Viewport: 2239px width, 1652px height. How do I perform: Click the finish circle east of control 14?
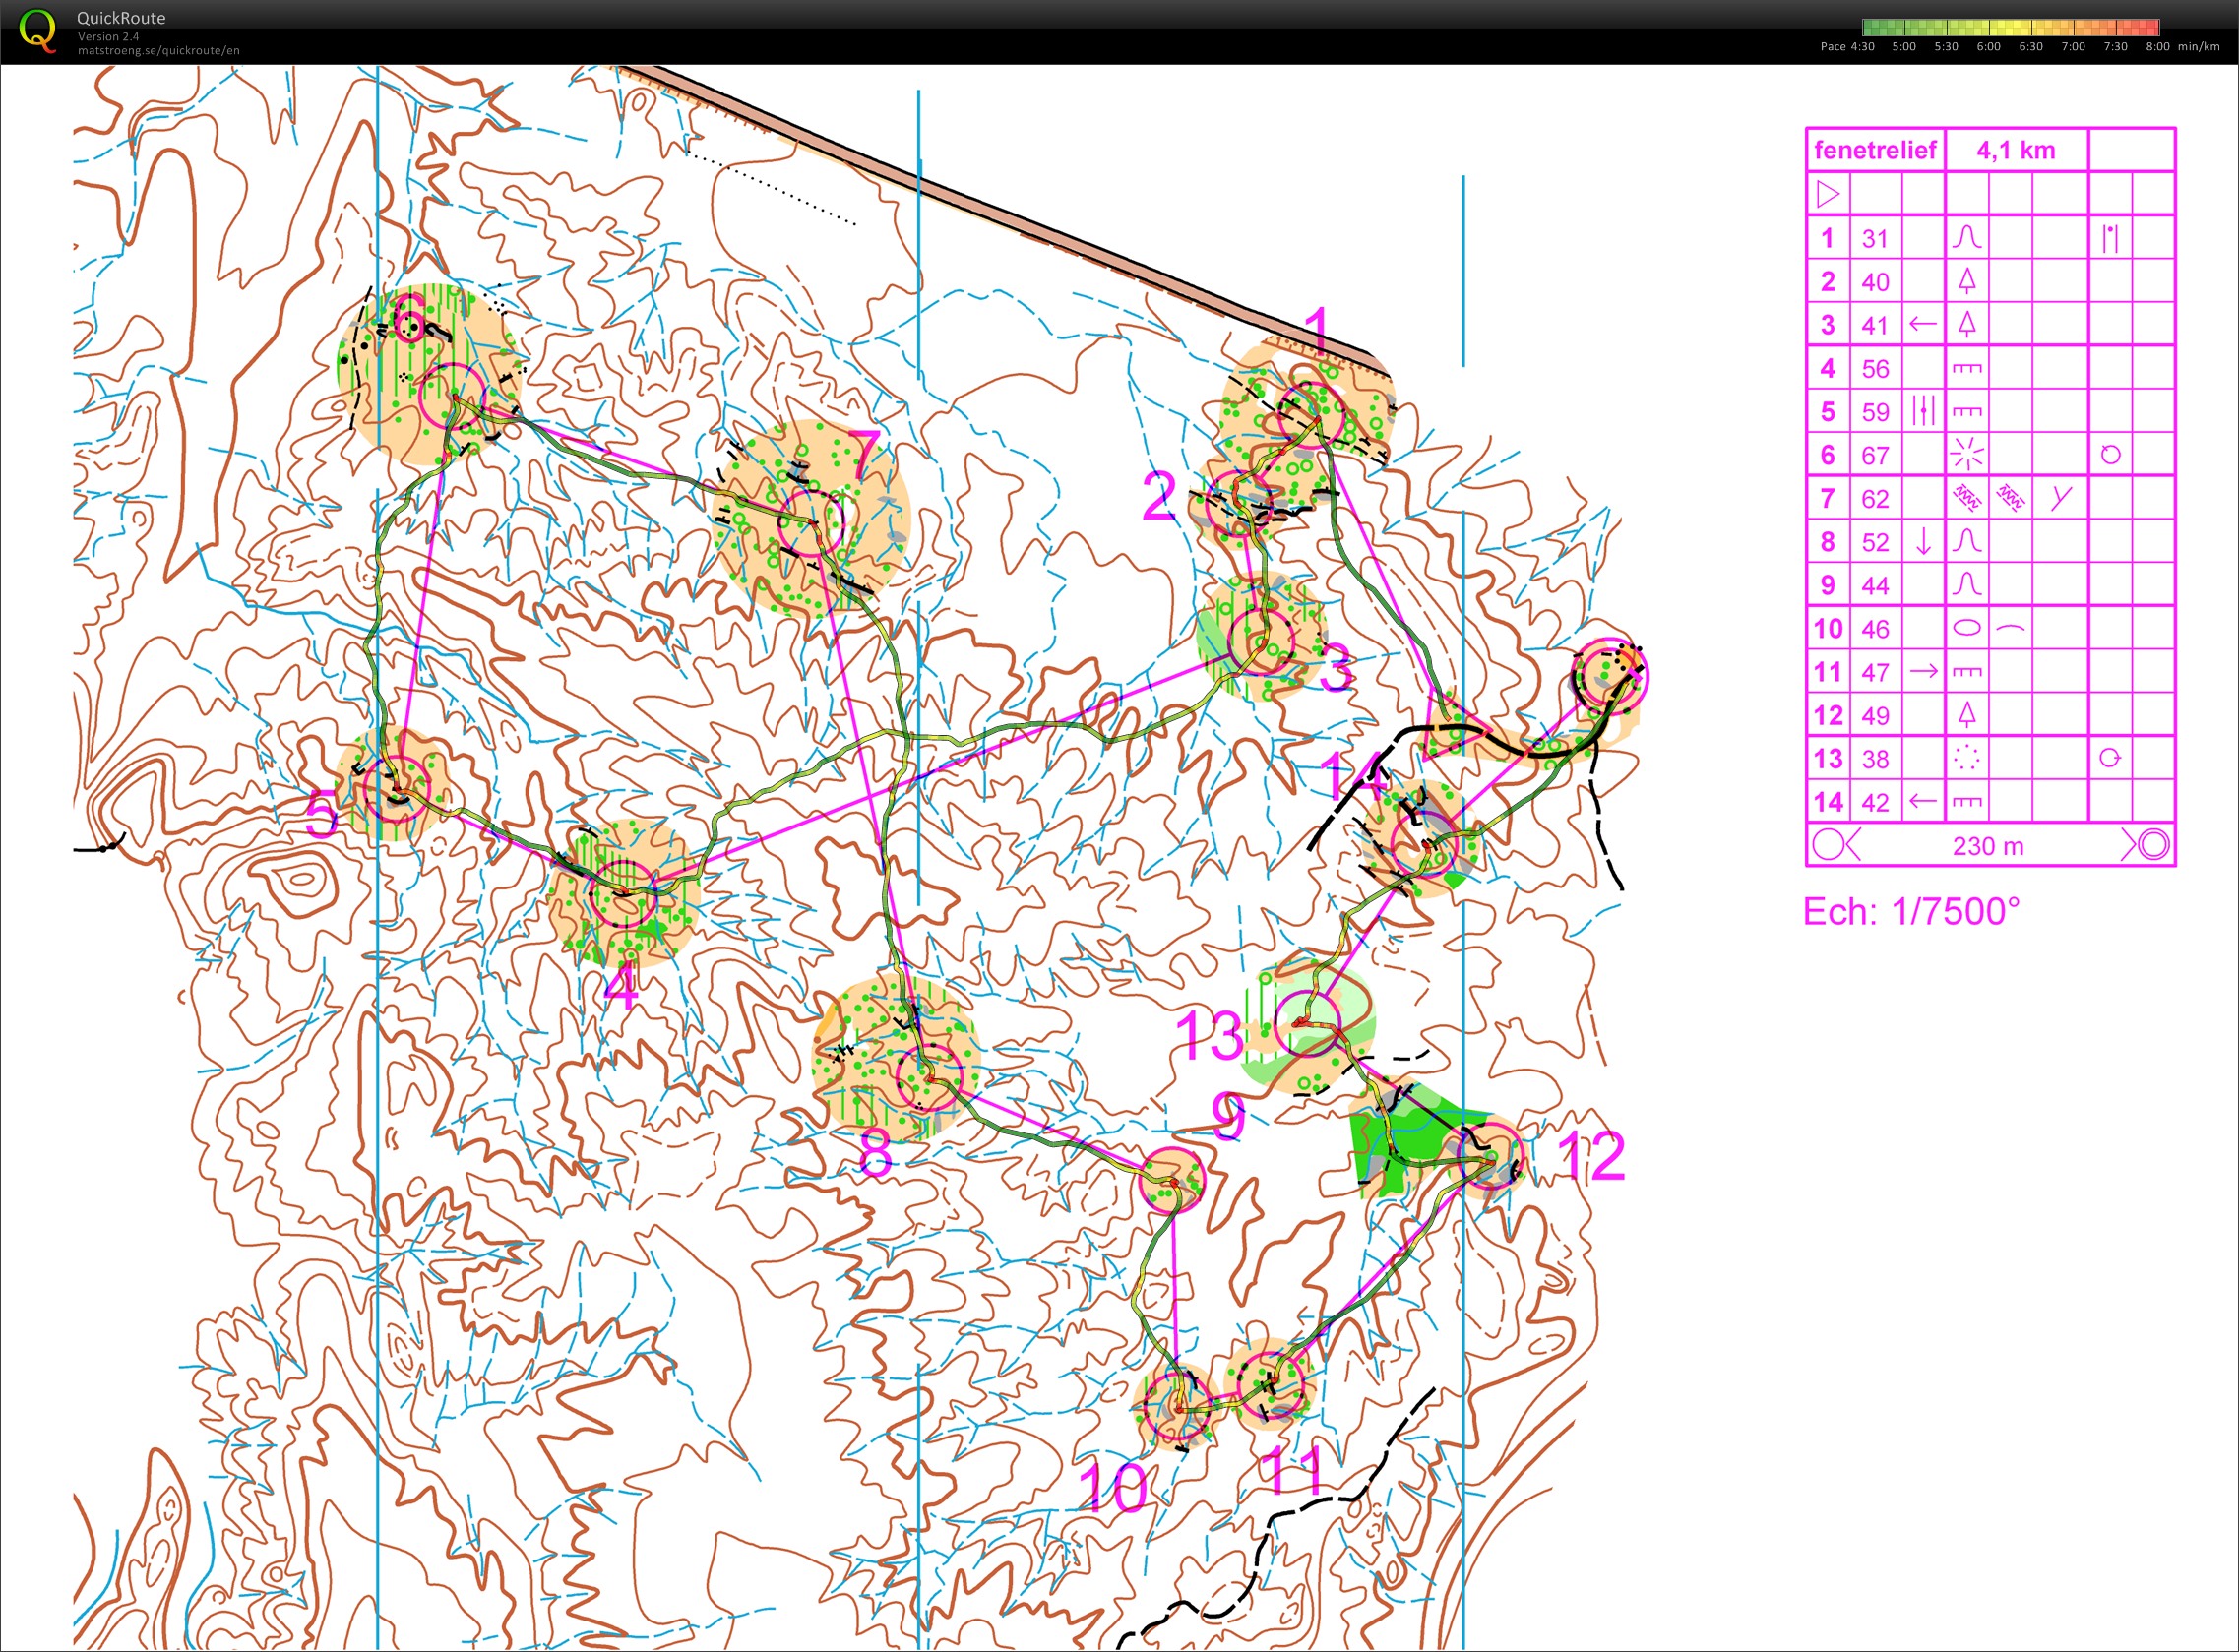tap(1610, 677)
